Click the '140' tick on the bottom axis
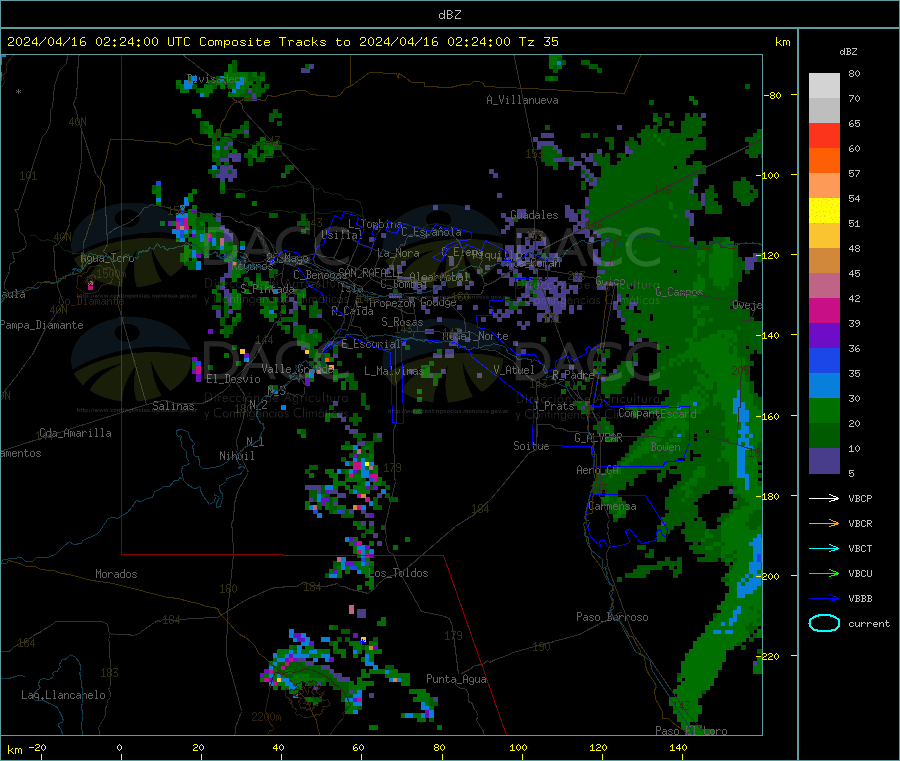Screen dimensions: 900x761 tap(678, 747)
